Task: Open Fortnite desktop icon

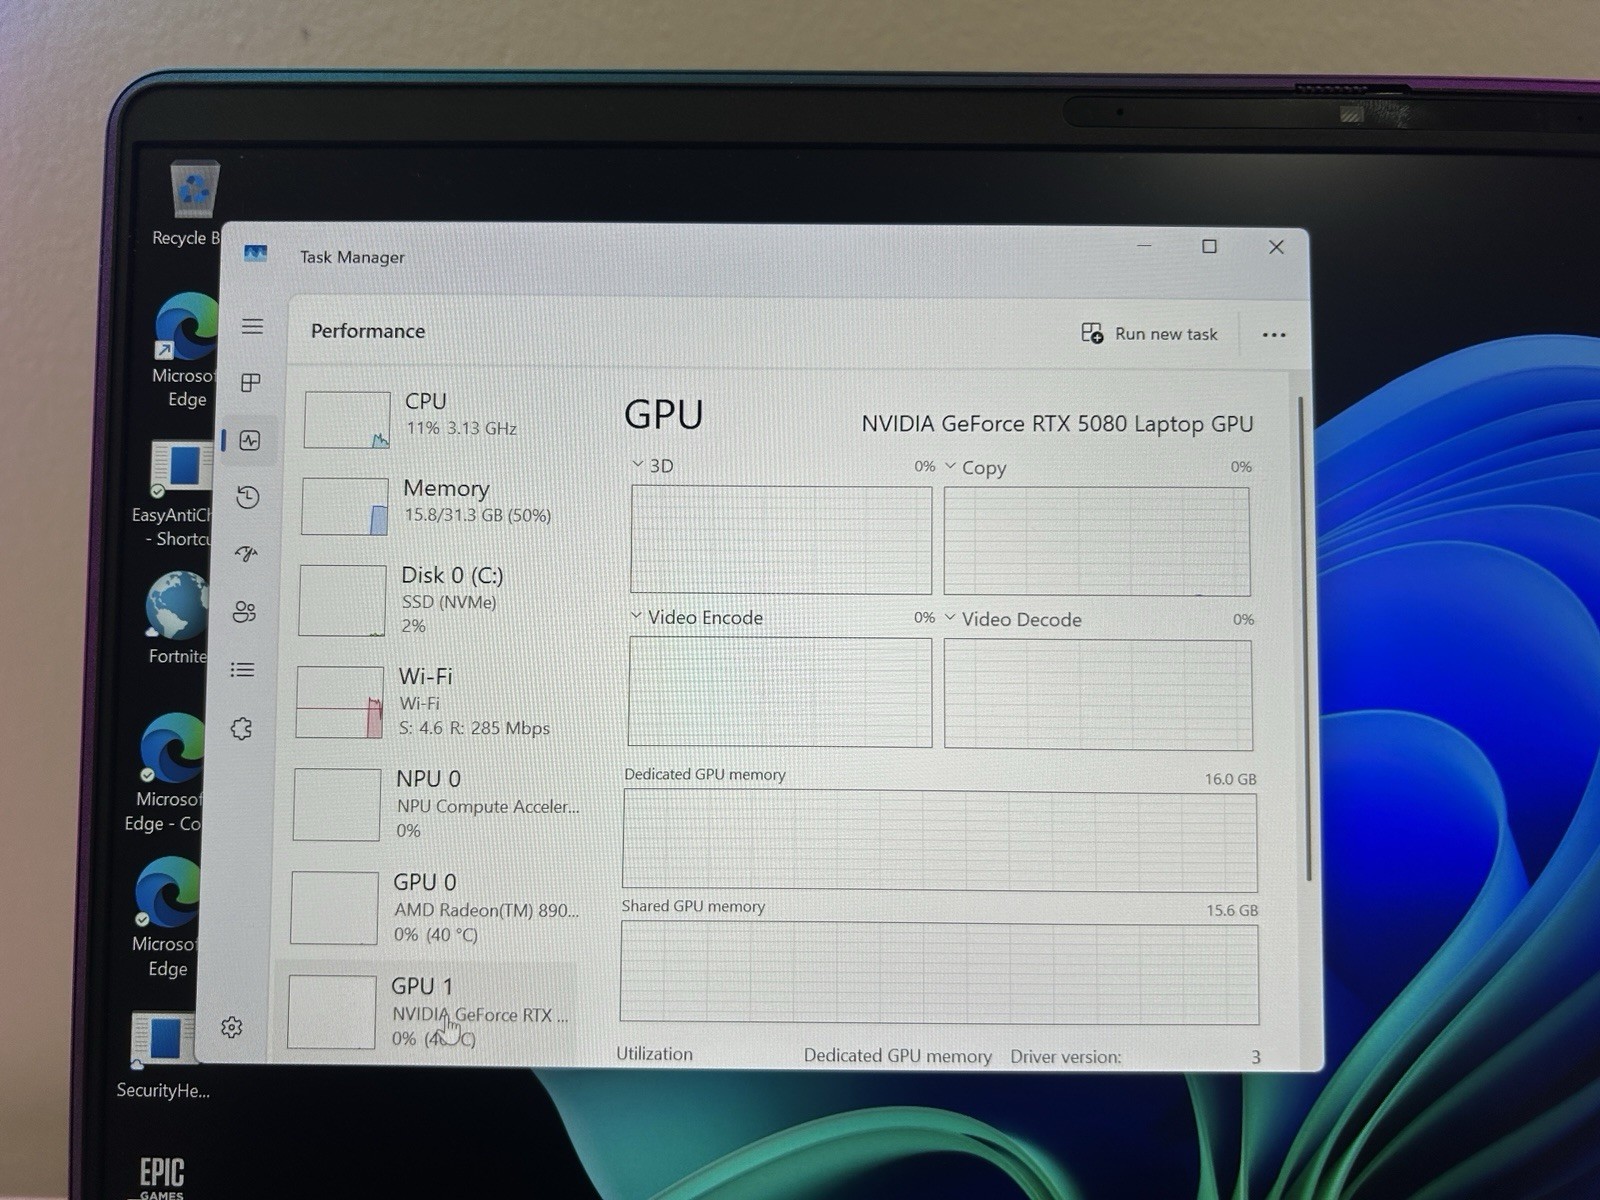Action: [x=177, y=618]
